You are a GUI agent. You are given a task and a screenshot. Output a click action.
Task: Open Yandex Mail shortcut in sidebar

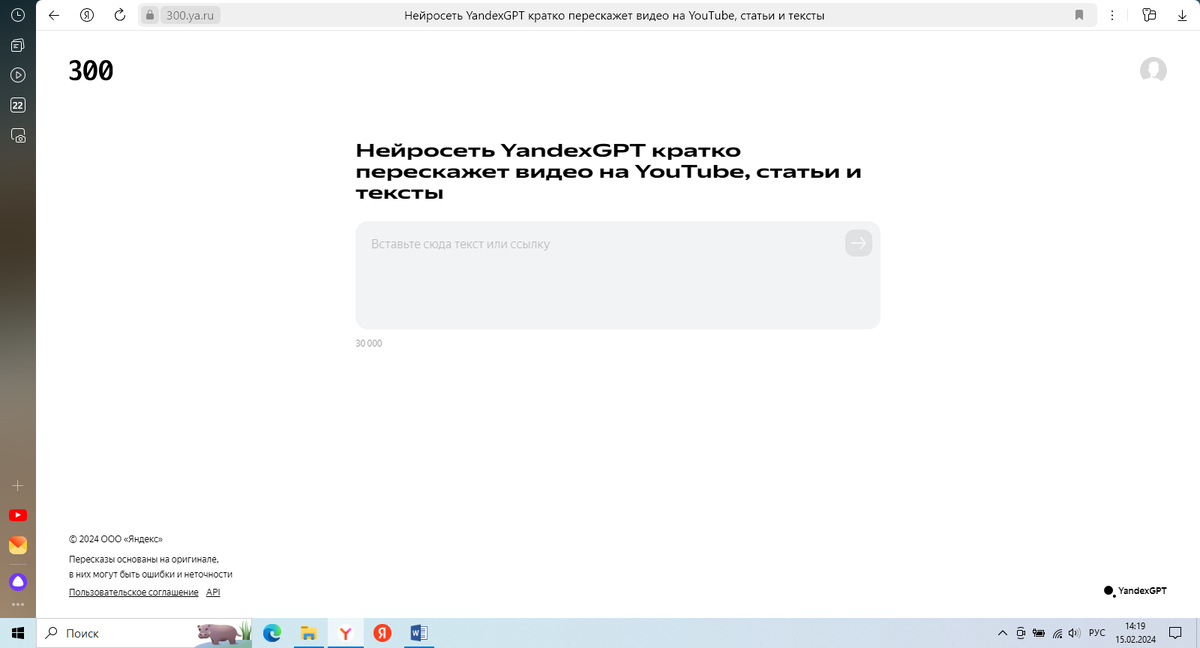pyautogui.click(x=18, y=545)
